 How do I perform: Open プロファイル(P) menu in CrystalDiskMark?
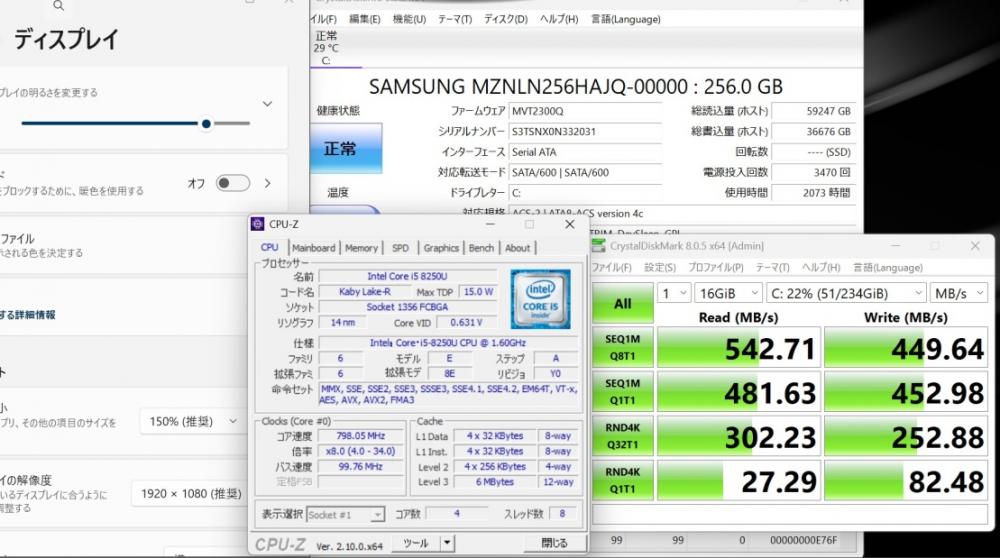(x=716, y=267)
